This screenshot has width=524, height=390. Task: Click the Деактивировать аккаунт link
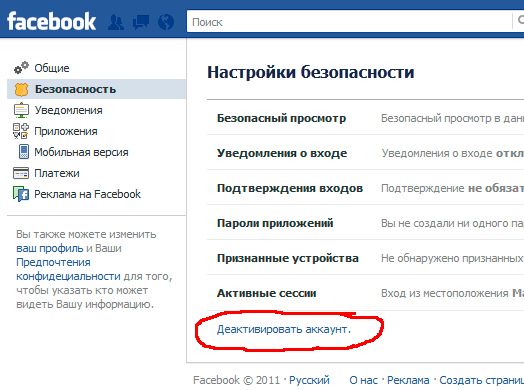pos(284,330)
